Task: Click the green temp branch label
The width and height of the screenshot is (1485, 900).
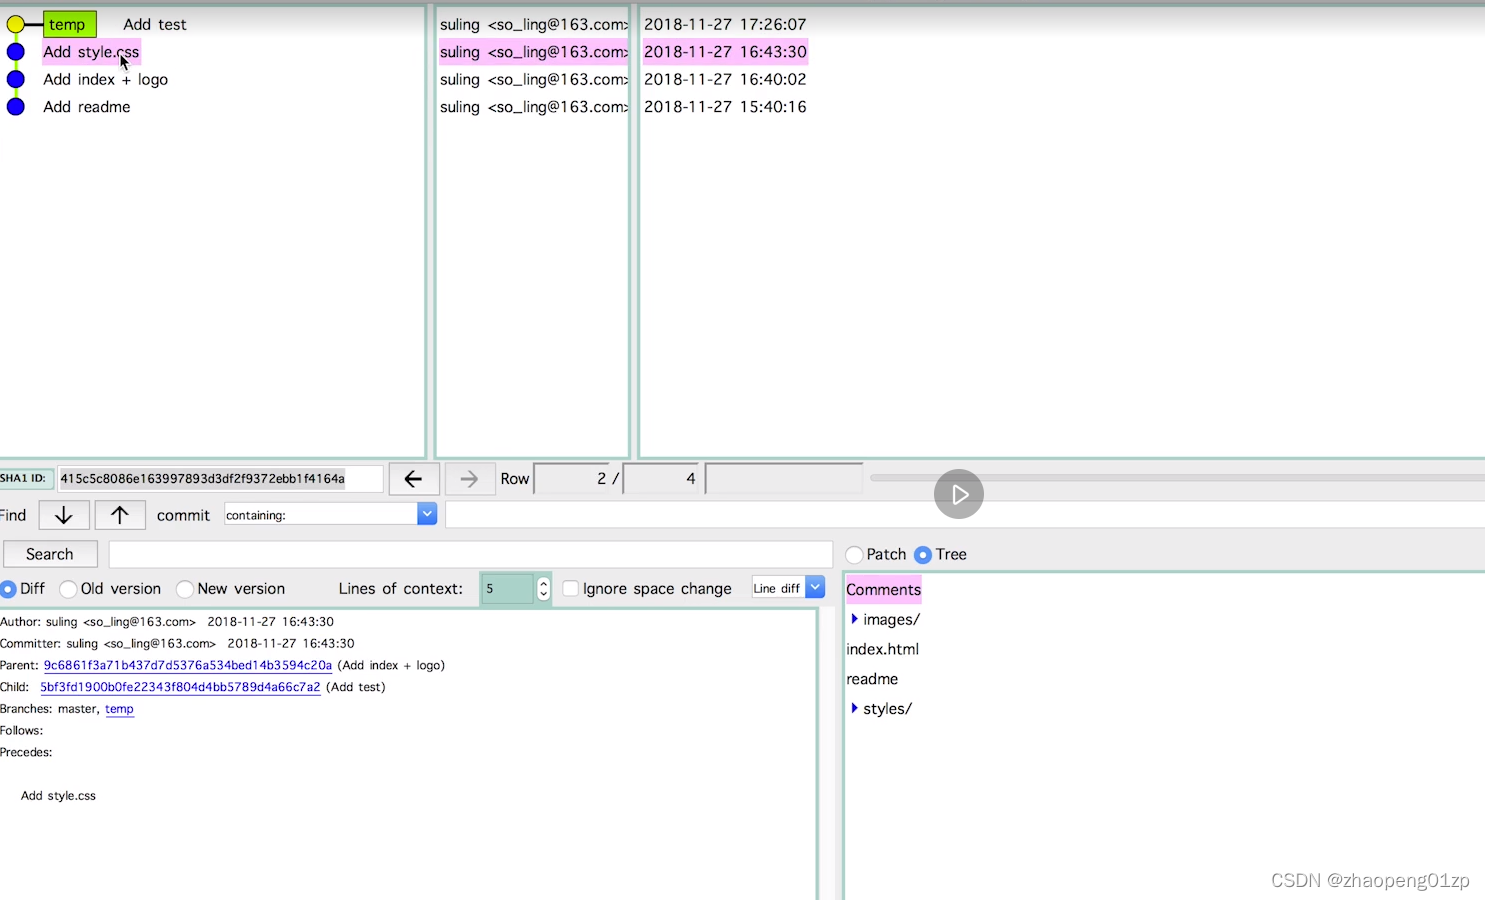Action: click(69, 24)
